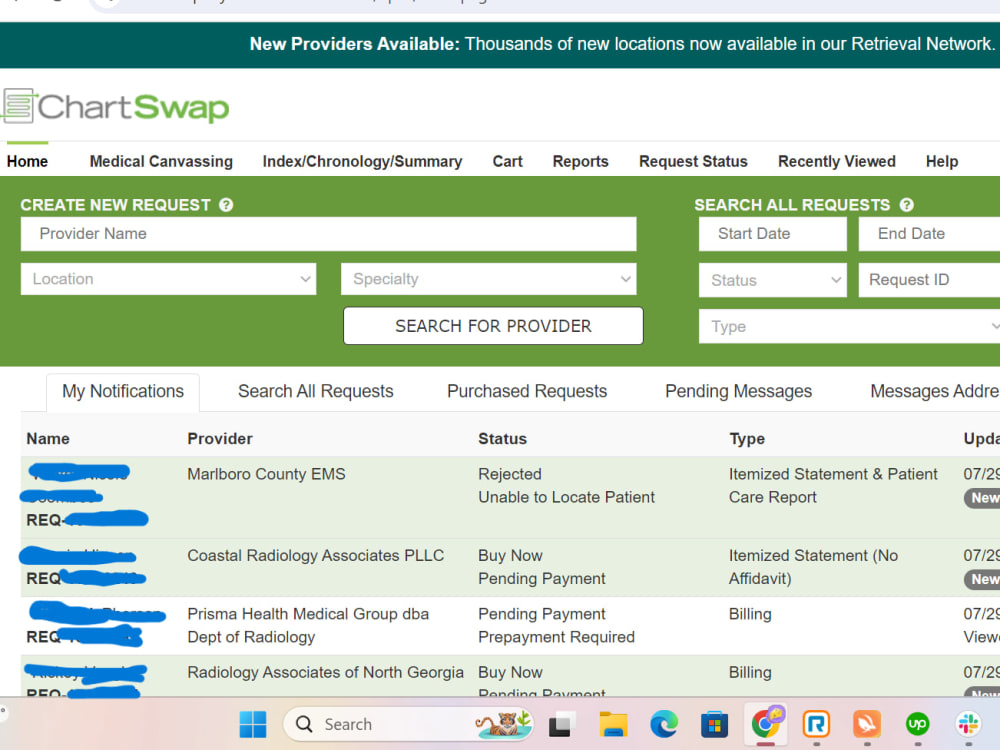1000x750 pixels.
Task: Select Prisma Health Medical Group row provider
Action: [x=308, y=626]
